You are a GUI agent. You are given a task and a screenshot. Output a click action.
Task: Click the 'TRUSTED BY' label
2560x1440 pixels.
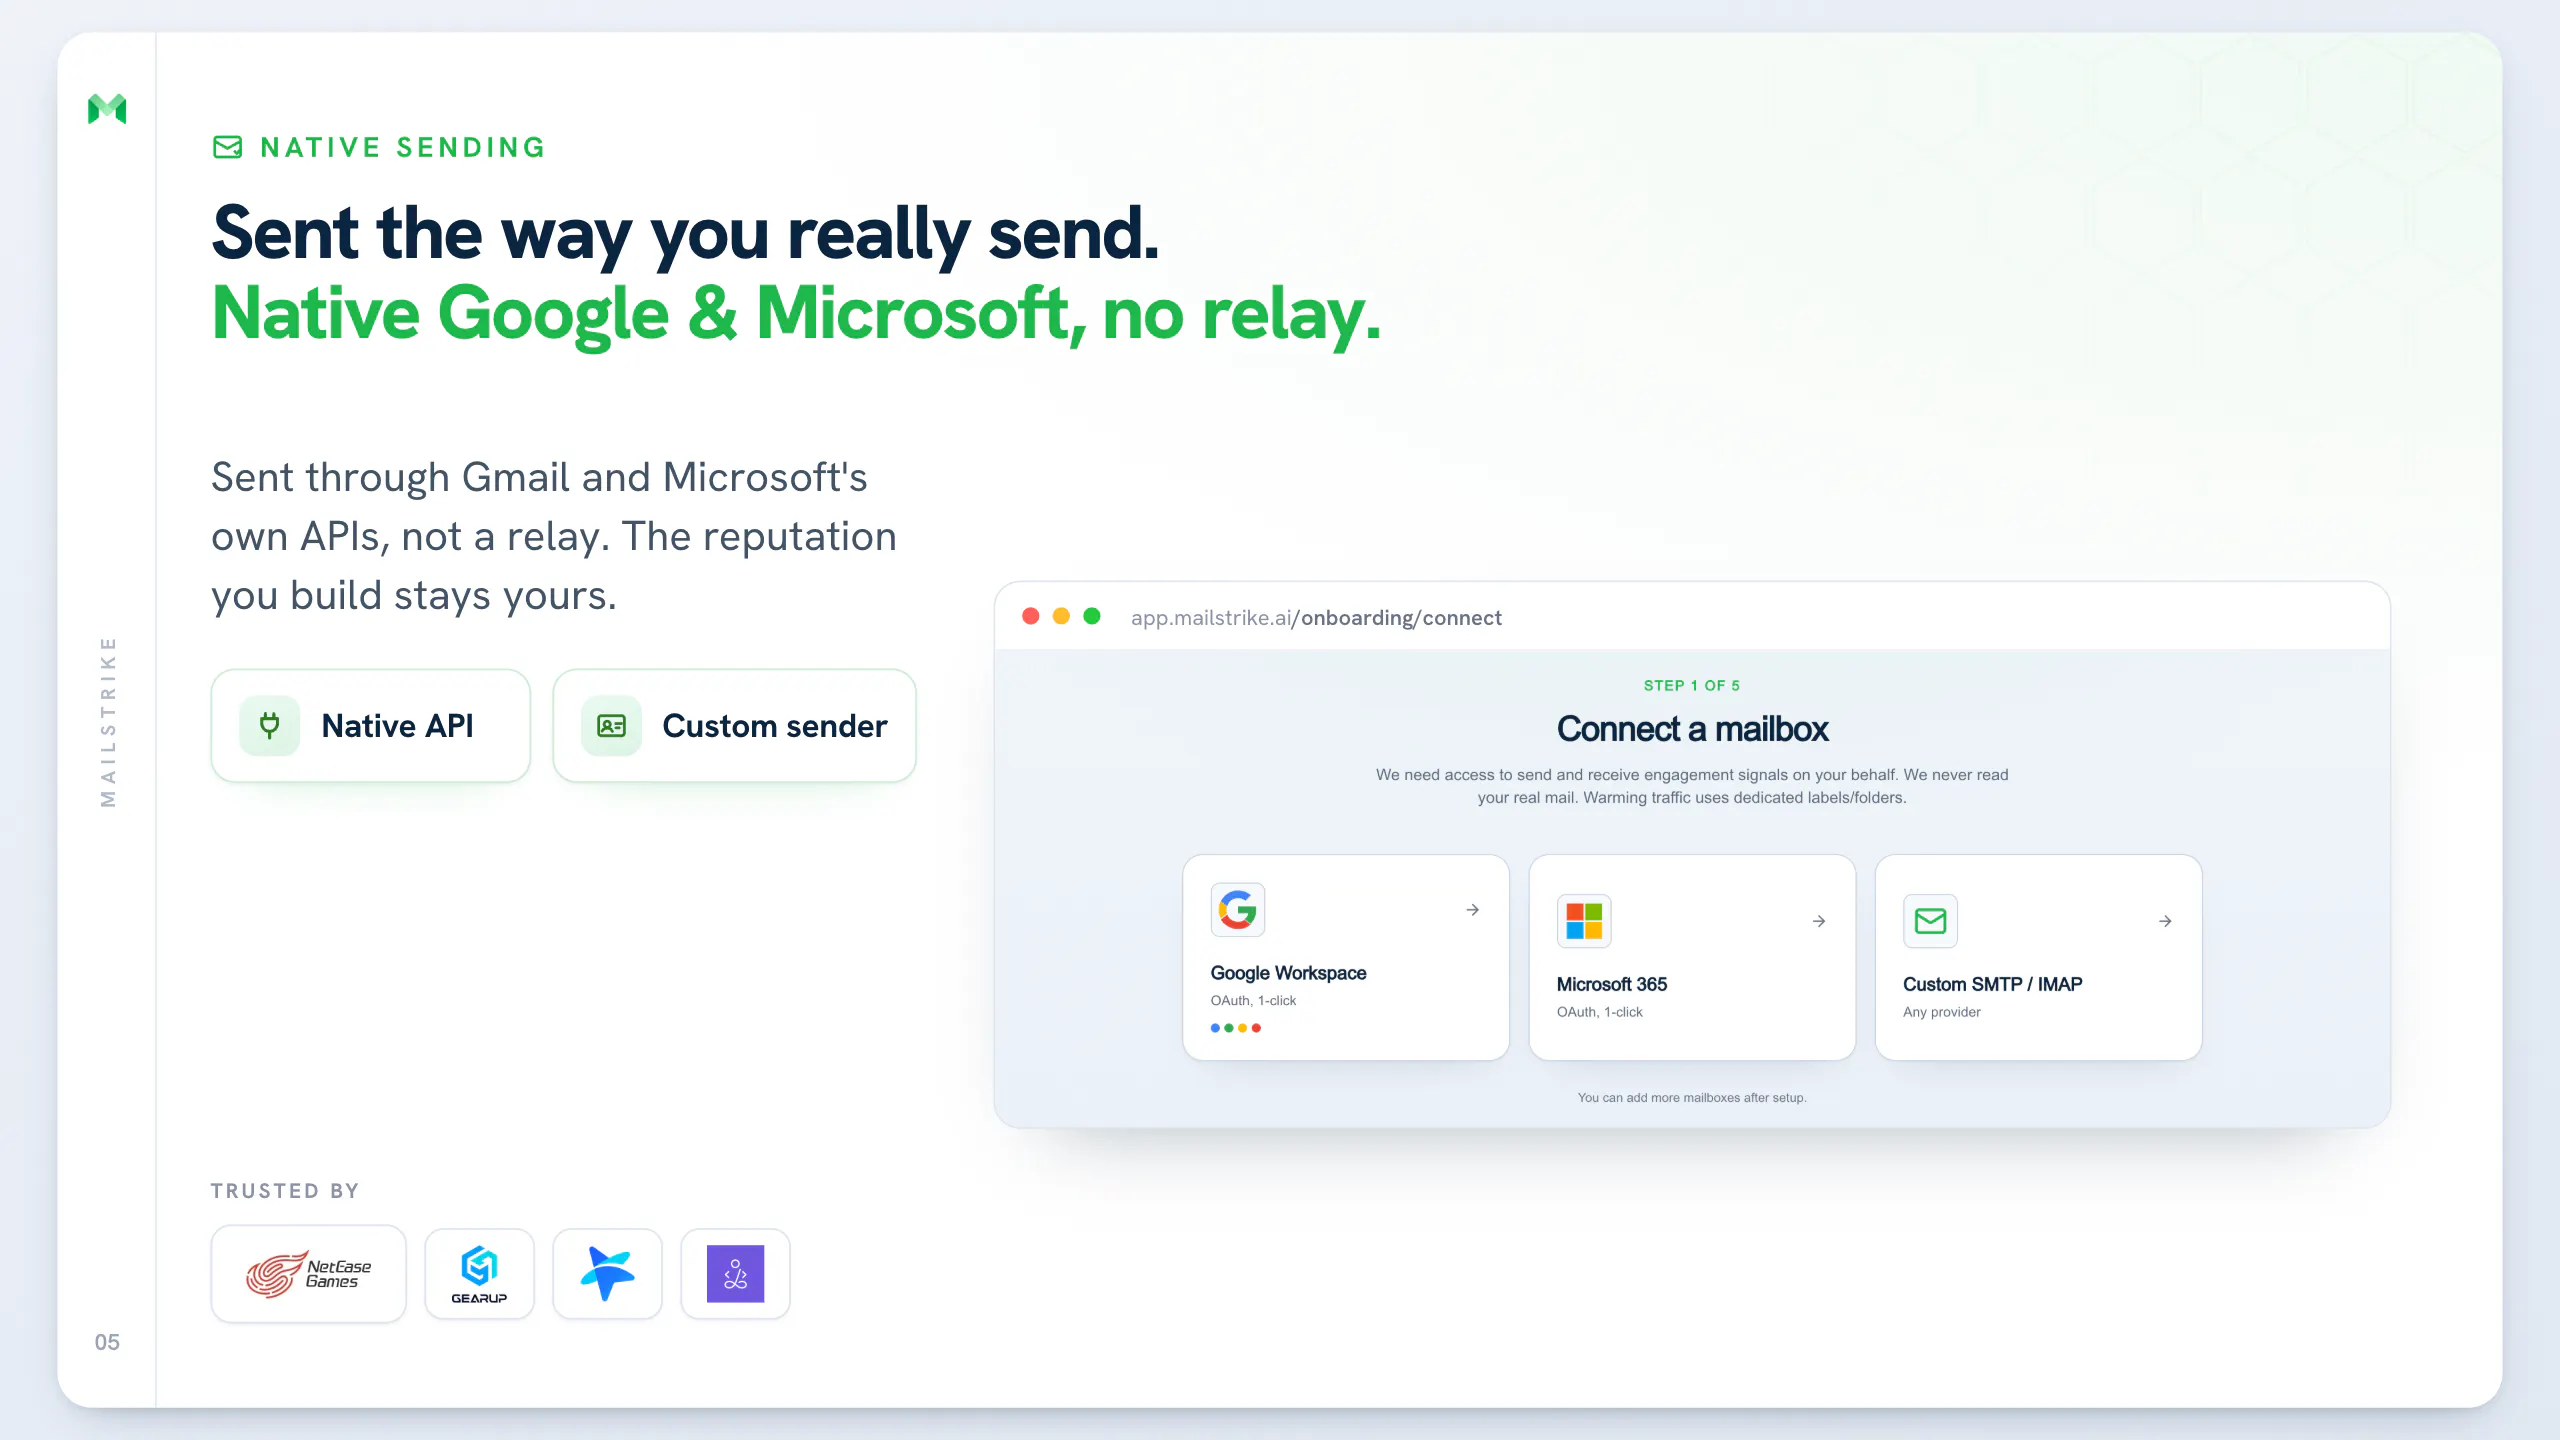285,1191
